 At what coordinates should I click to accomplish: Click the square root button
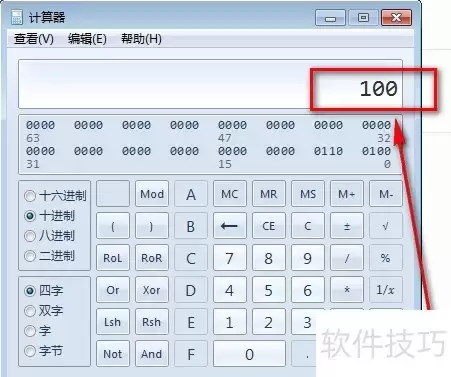[386, 226]
